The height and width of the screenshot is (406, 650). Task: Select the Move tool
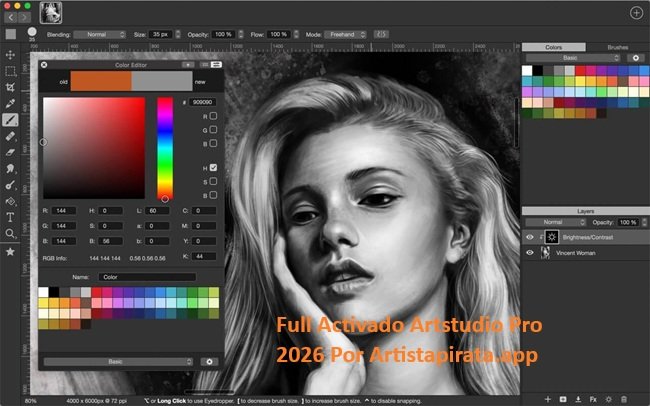pyautogui.click(x=10, y=55)
